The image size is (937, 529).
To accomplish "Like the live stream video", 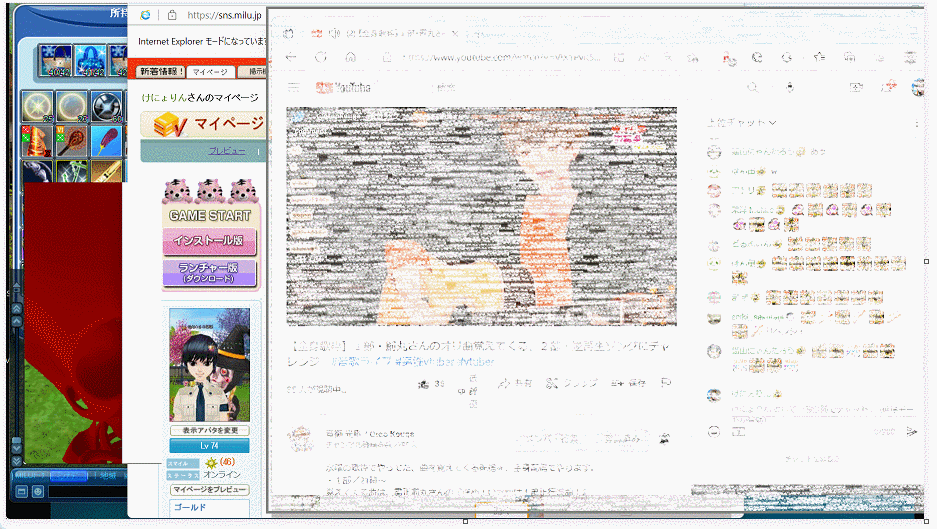I will click(430, 384).
